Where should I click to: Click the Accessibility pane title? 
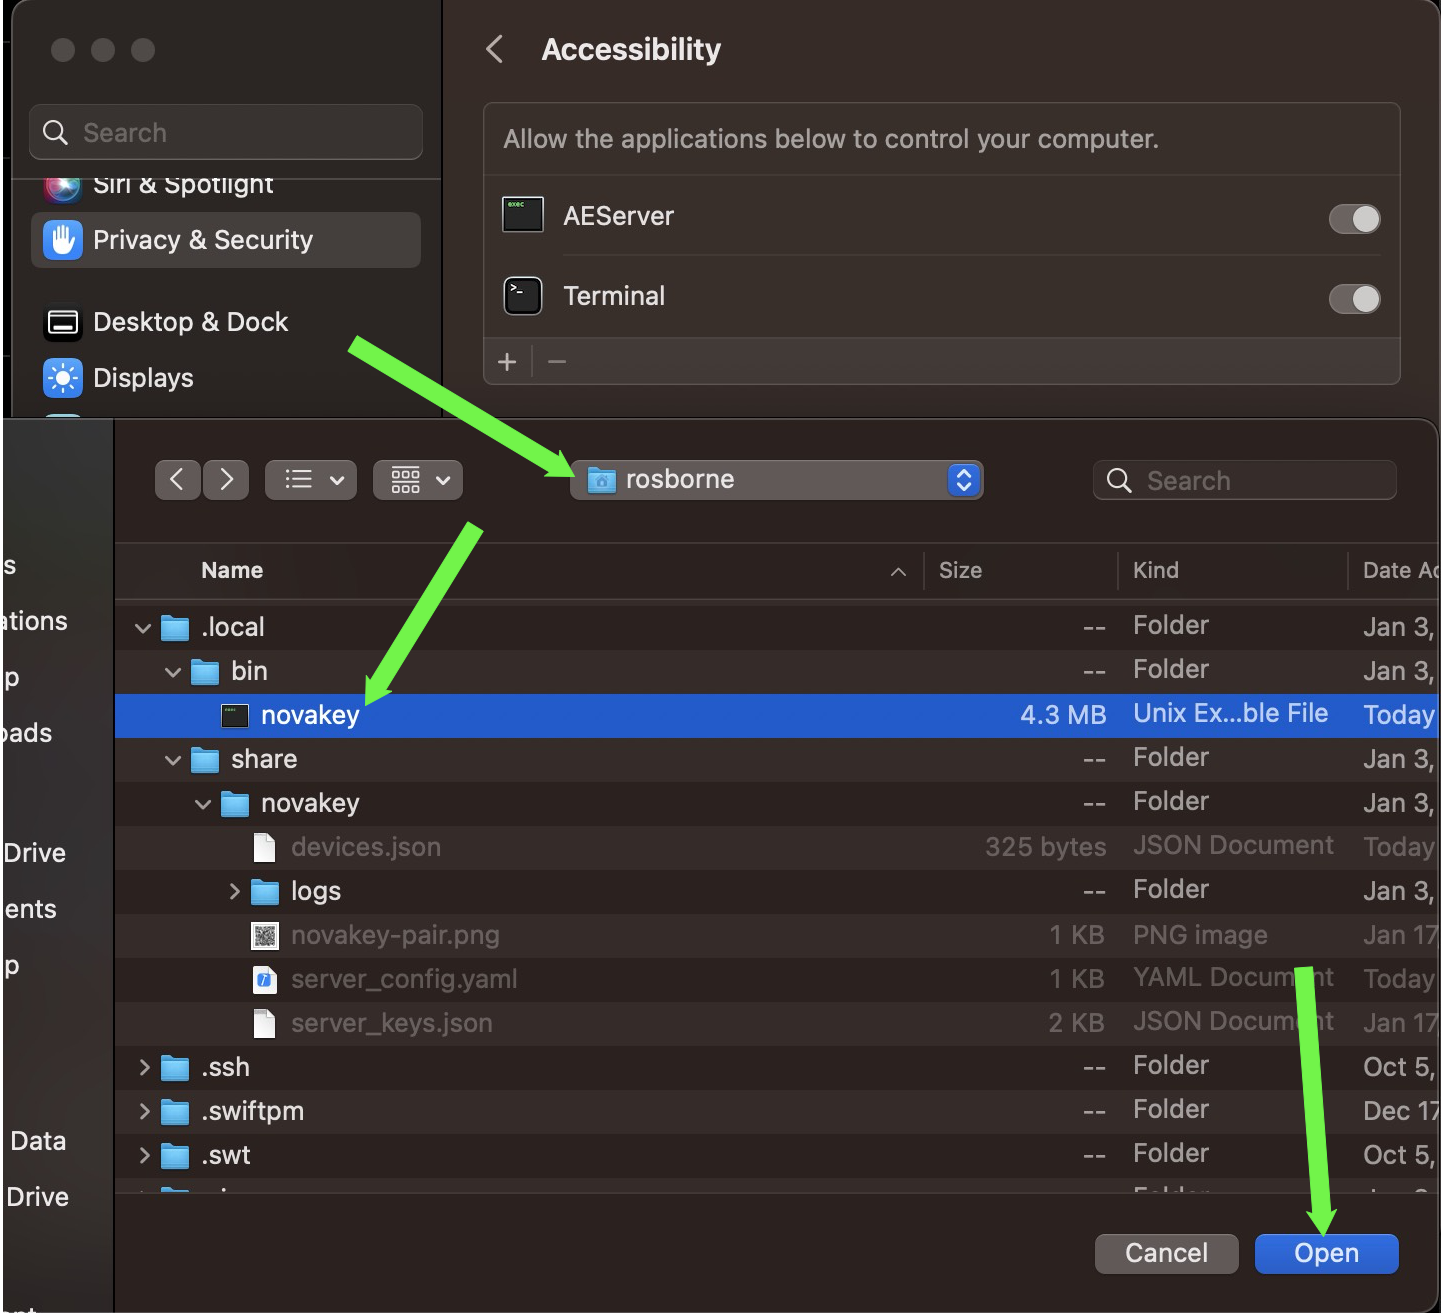pos(631,49)
